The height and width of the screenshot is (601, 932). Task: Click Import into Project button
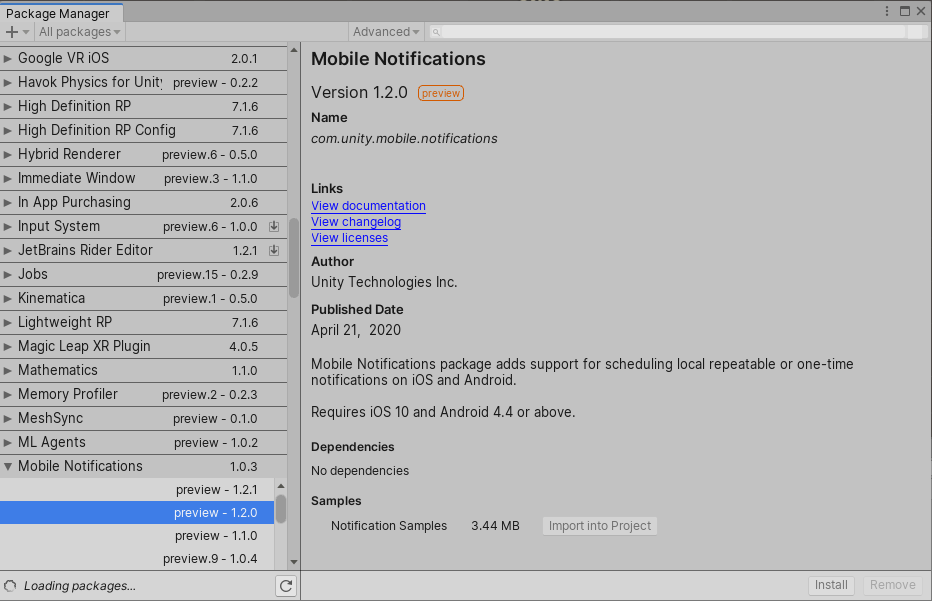(x=600, y=526)
